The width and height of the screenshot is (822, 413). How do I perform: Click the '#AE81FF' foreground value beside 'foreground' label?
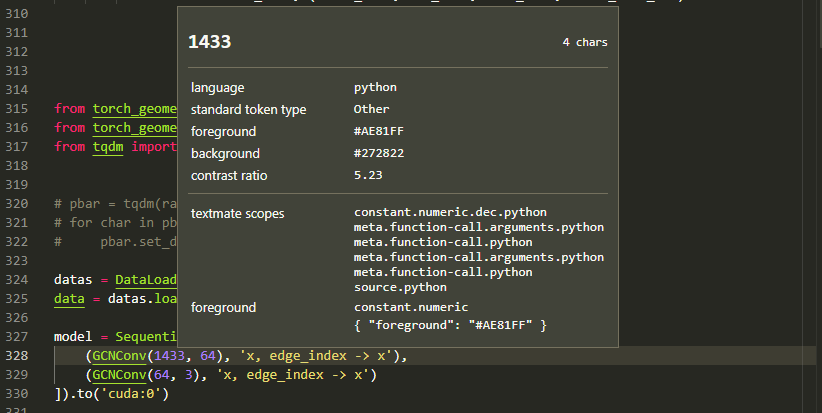click(378, 131)
